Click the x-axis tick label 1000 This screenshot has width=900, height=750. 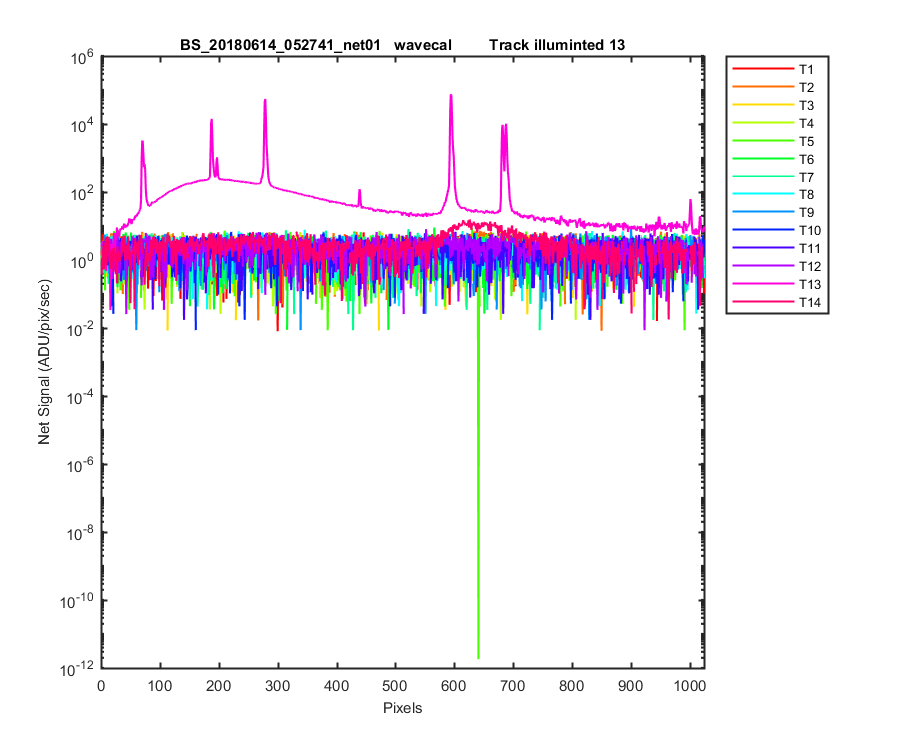click(690, 686)
